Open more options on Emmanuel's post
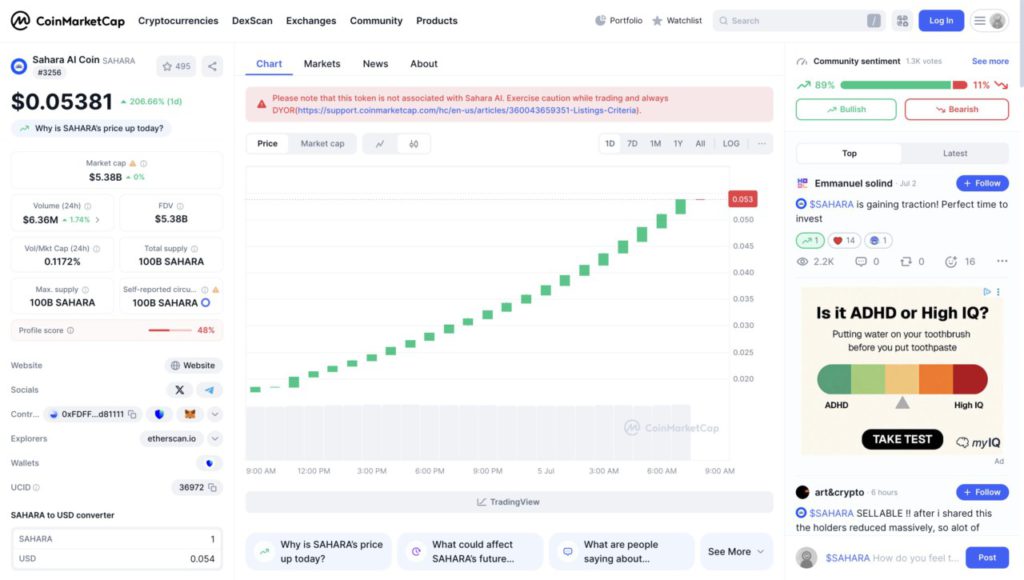Viewport: 1024px width, 580px height. pos(1002,261)
